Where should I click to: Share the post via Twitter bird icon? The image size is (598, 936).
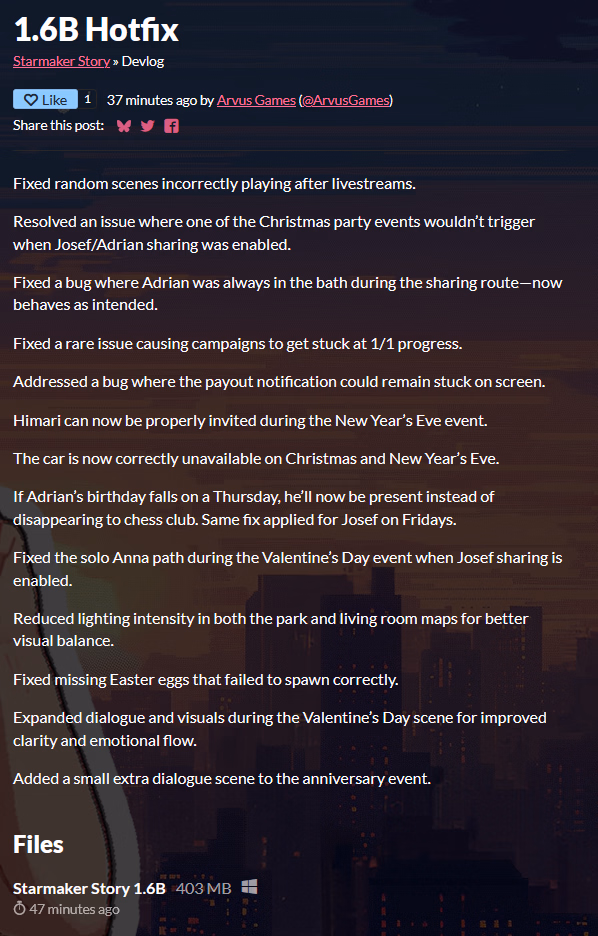coord(147,126)
